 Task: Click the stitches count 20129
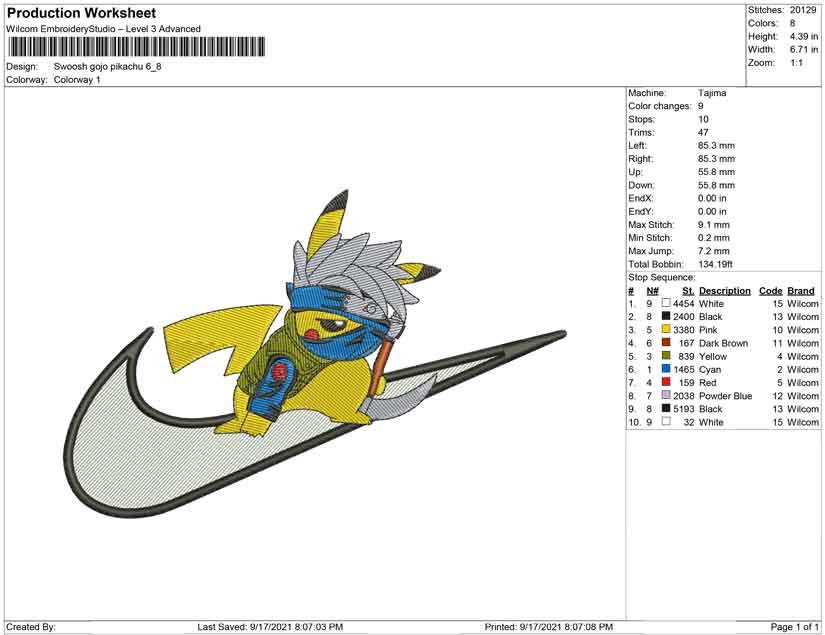(x=802, y=10)
